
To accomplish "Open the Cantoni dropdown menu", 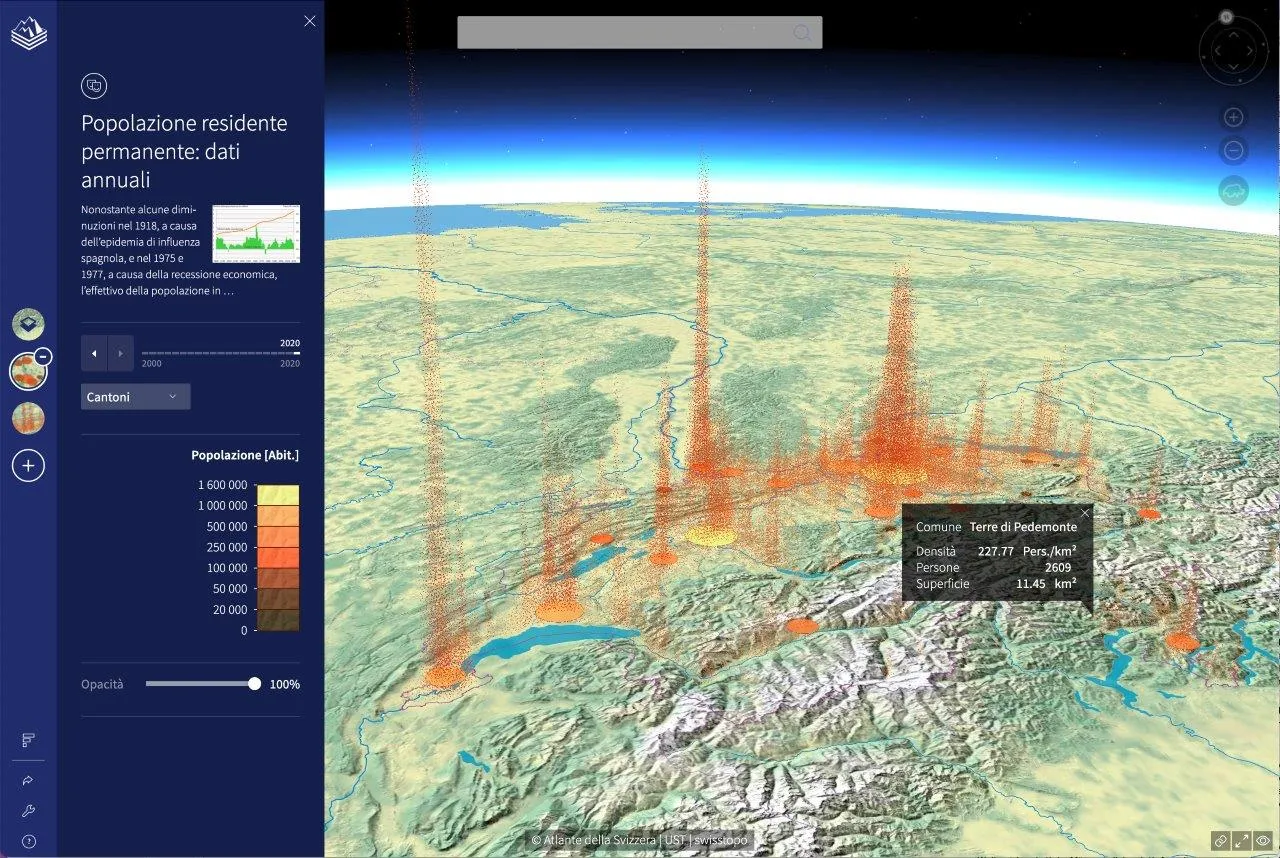I will tap(135, 397).
